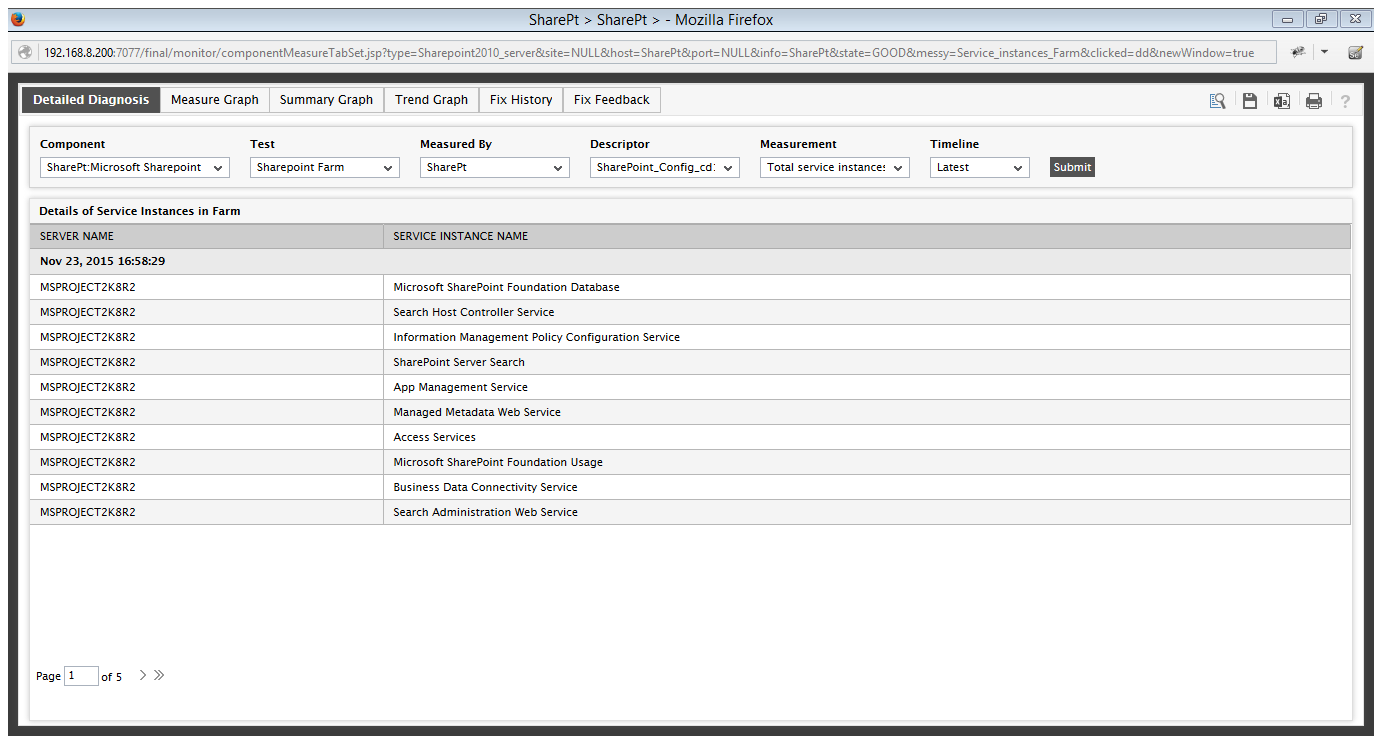Expand the arrow next to the Firebug icon

pos(1324,52)
